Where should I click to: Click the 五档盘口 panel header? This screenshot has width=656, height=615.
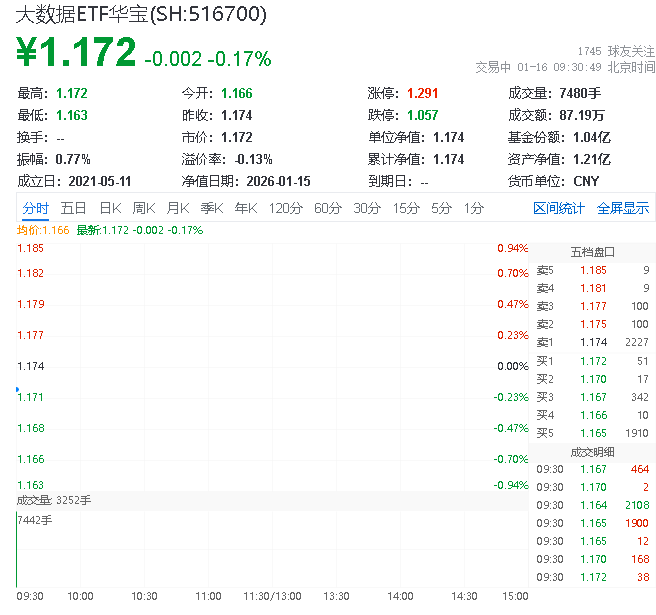[x=592, y=252]
